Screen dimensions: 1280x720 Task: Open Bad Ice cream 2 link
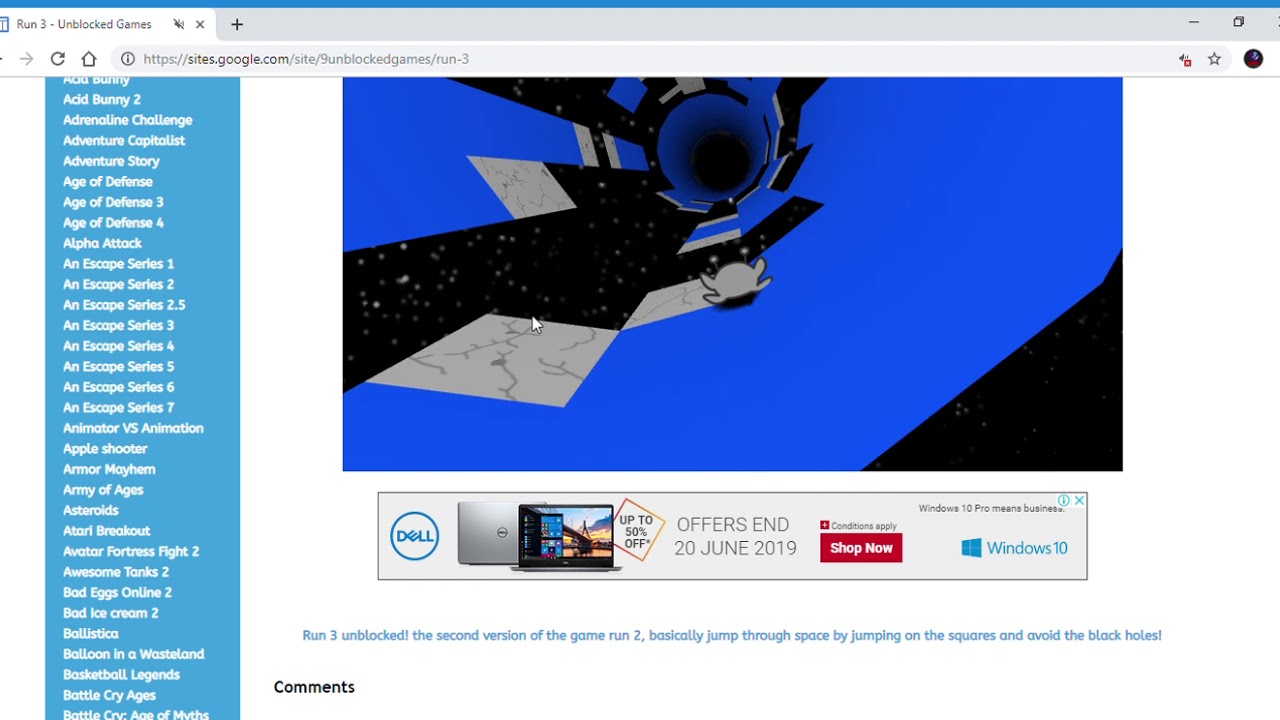(111, 613)
